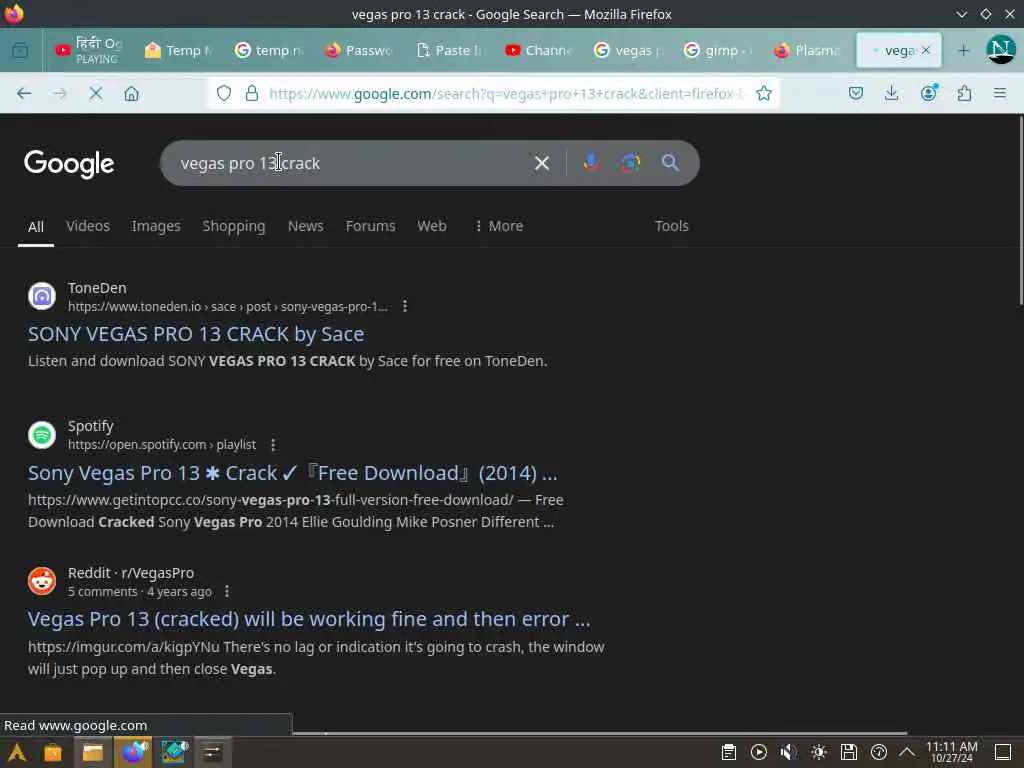Open the Firefox hamburger menu
Viewport: 1024px width, 768px height.
click(x=1000, y=93)
